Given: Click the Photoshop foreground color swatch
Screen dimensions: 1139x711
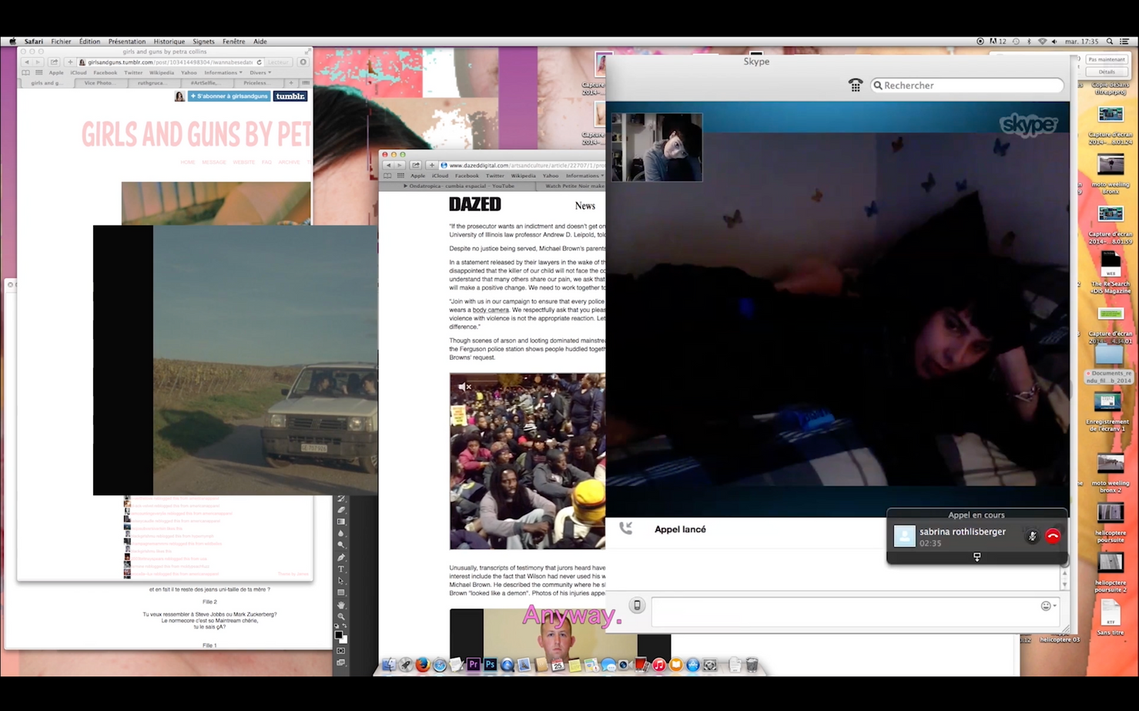Looking at the screenshot, I should [338, 635].
